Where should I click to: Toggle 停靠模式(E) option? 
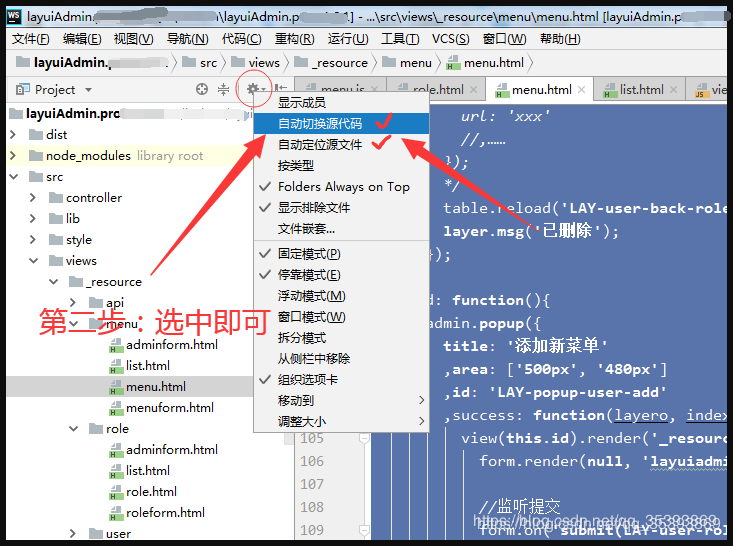341,275
